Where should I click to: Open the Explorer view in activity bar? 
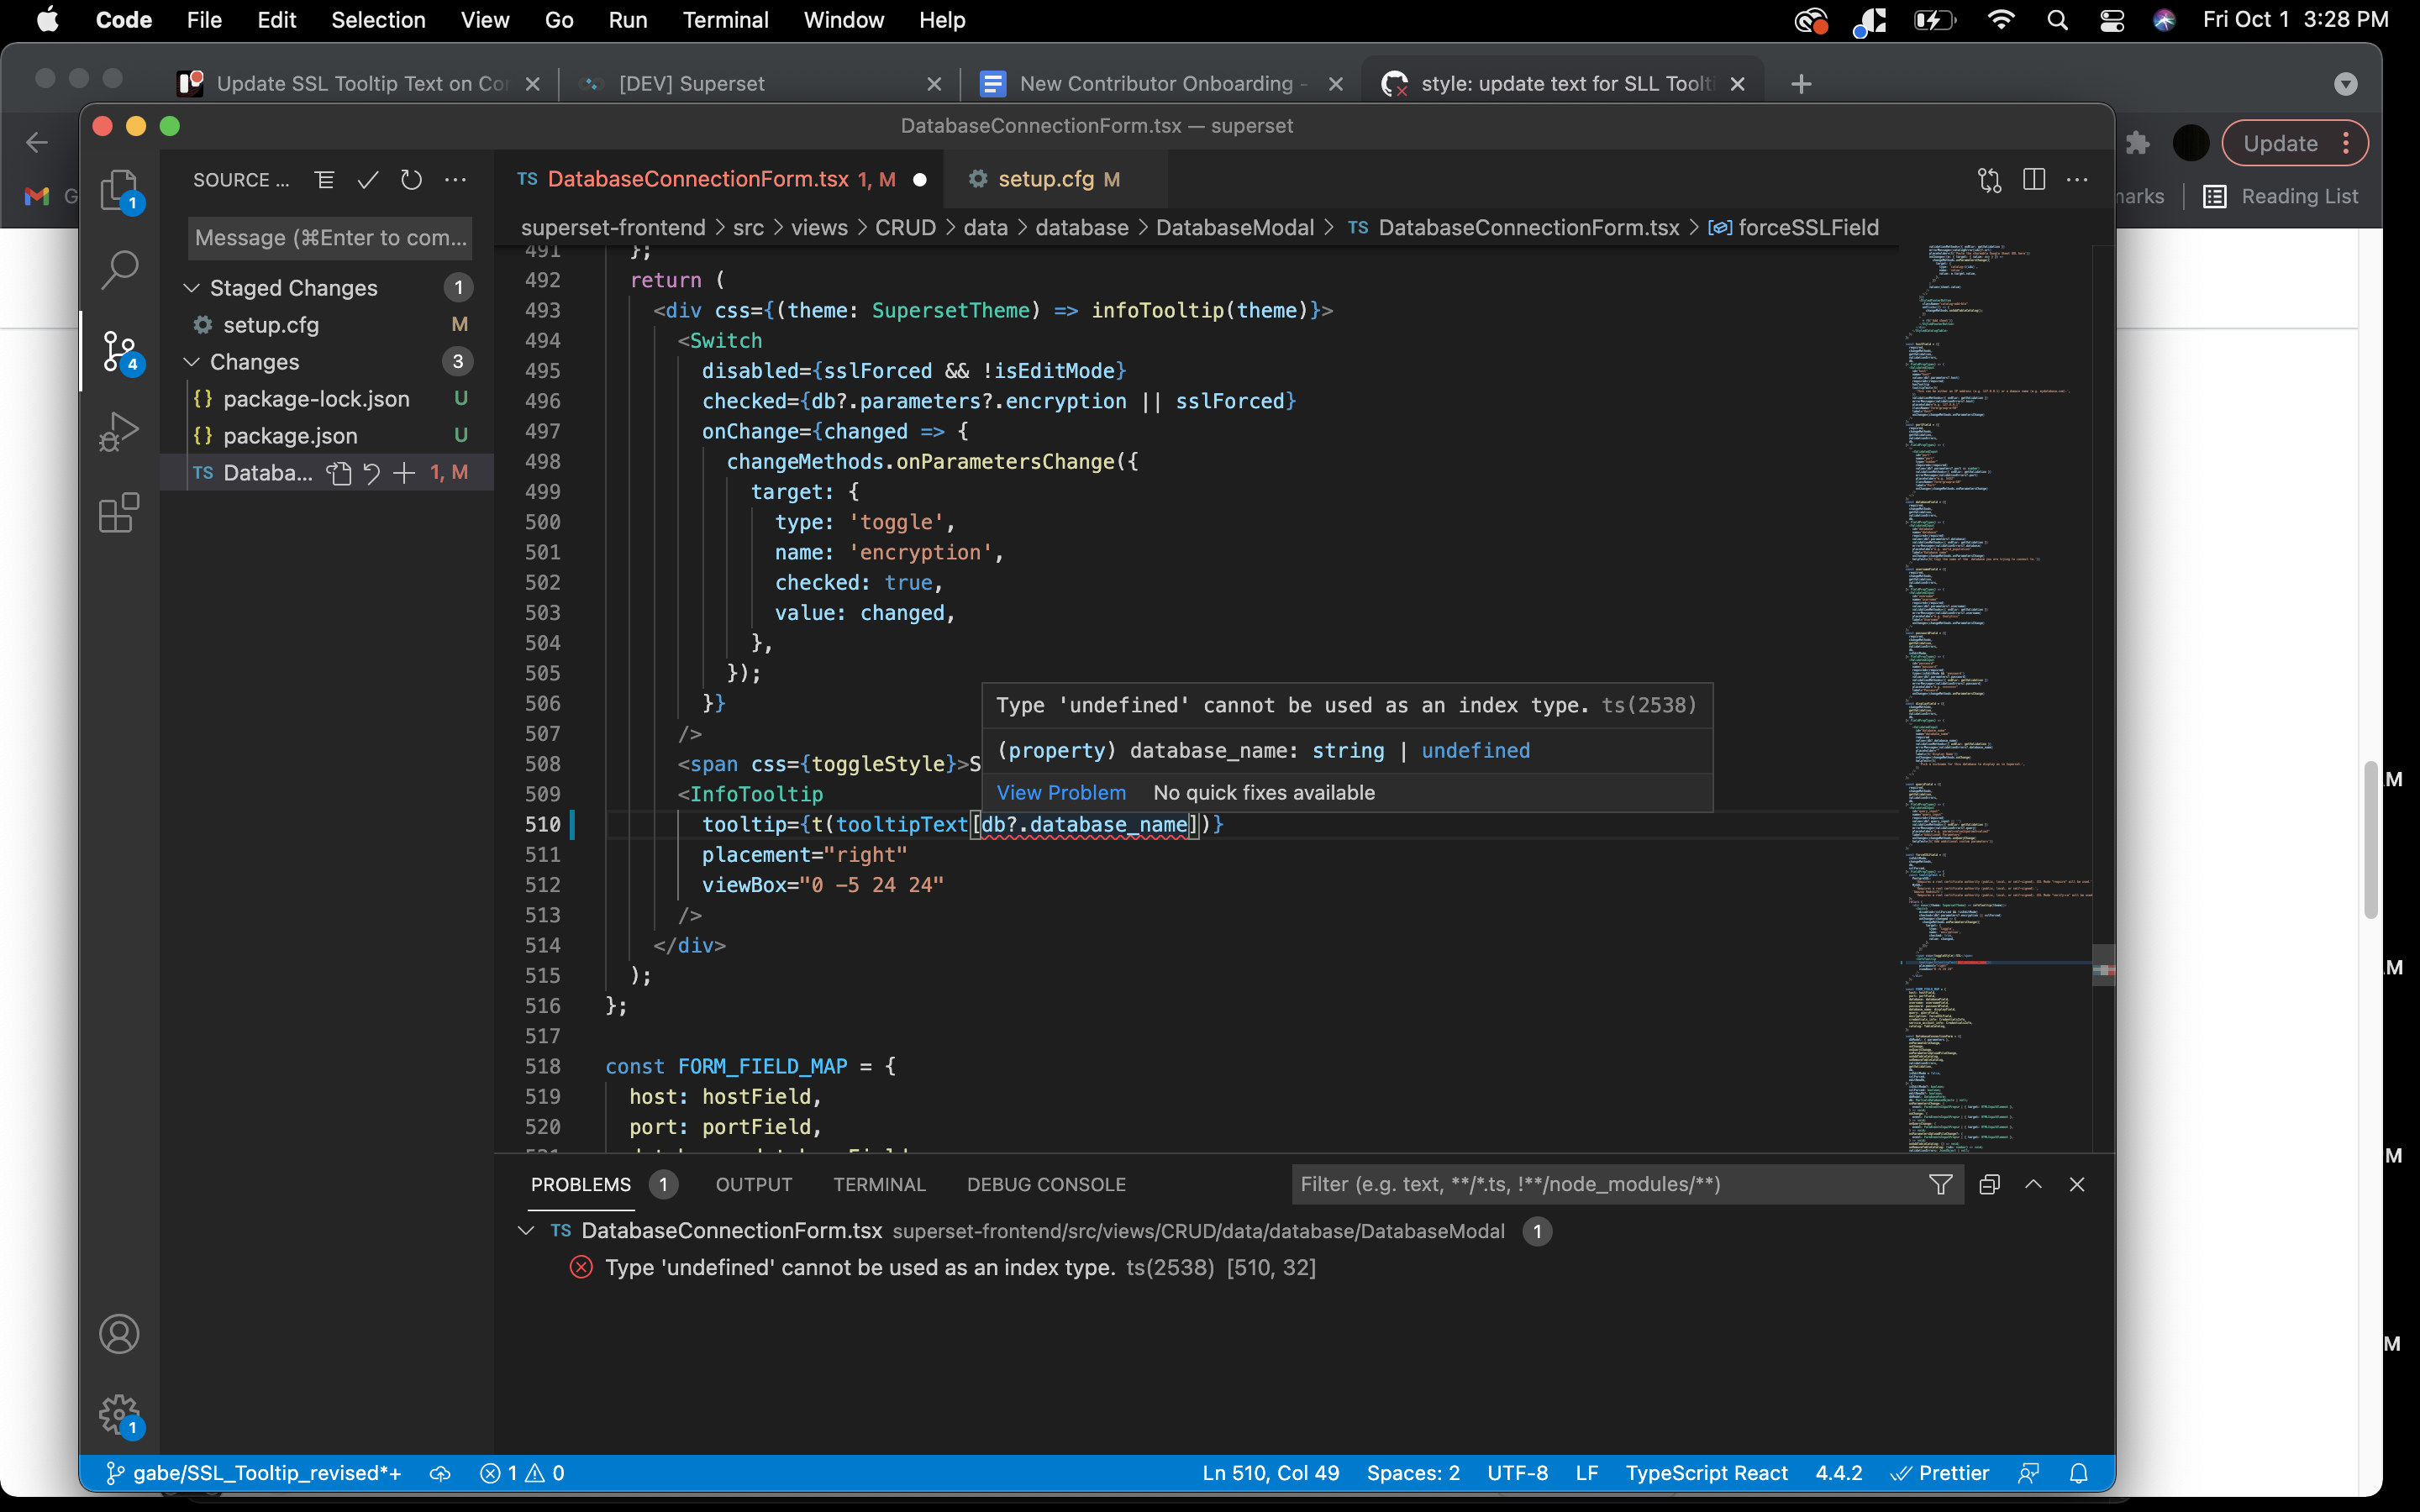coord(118,187)
